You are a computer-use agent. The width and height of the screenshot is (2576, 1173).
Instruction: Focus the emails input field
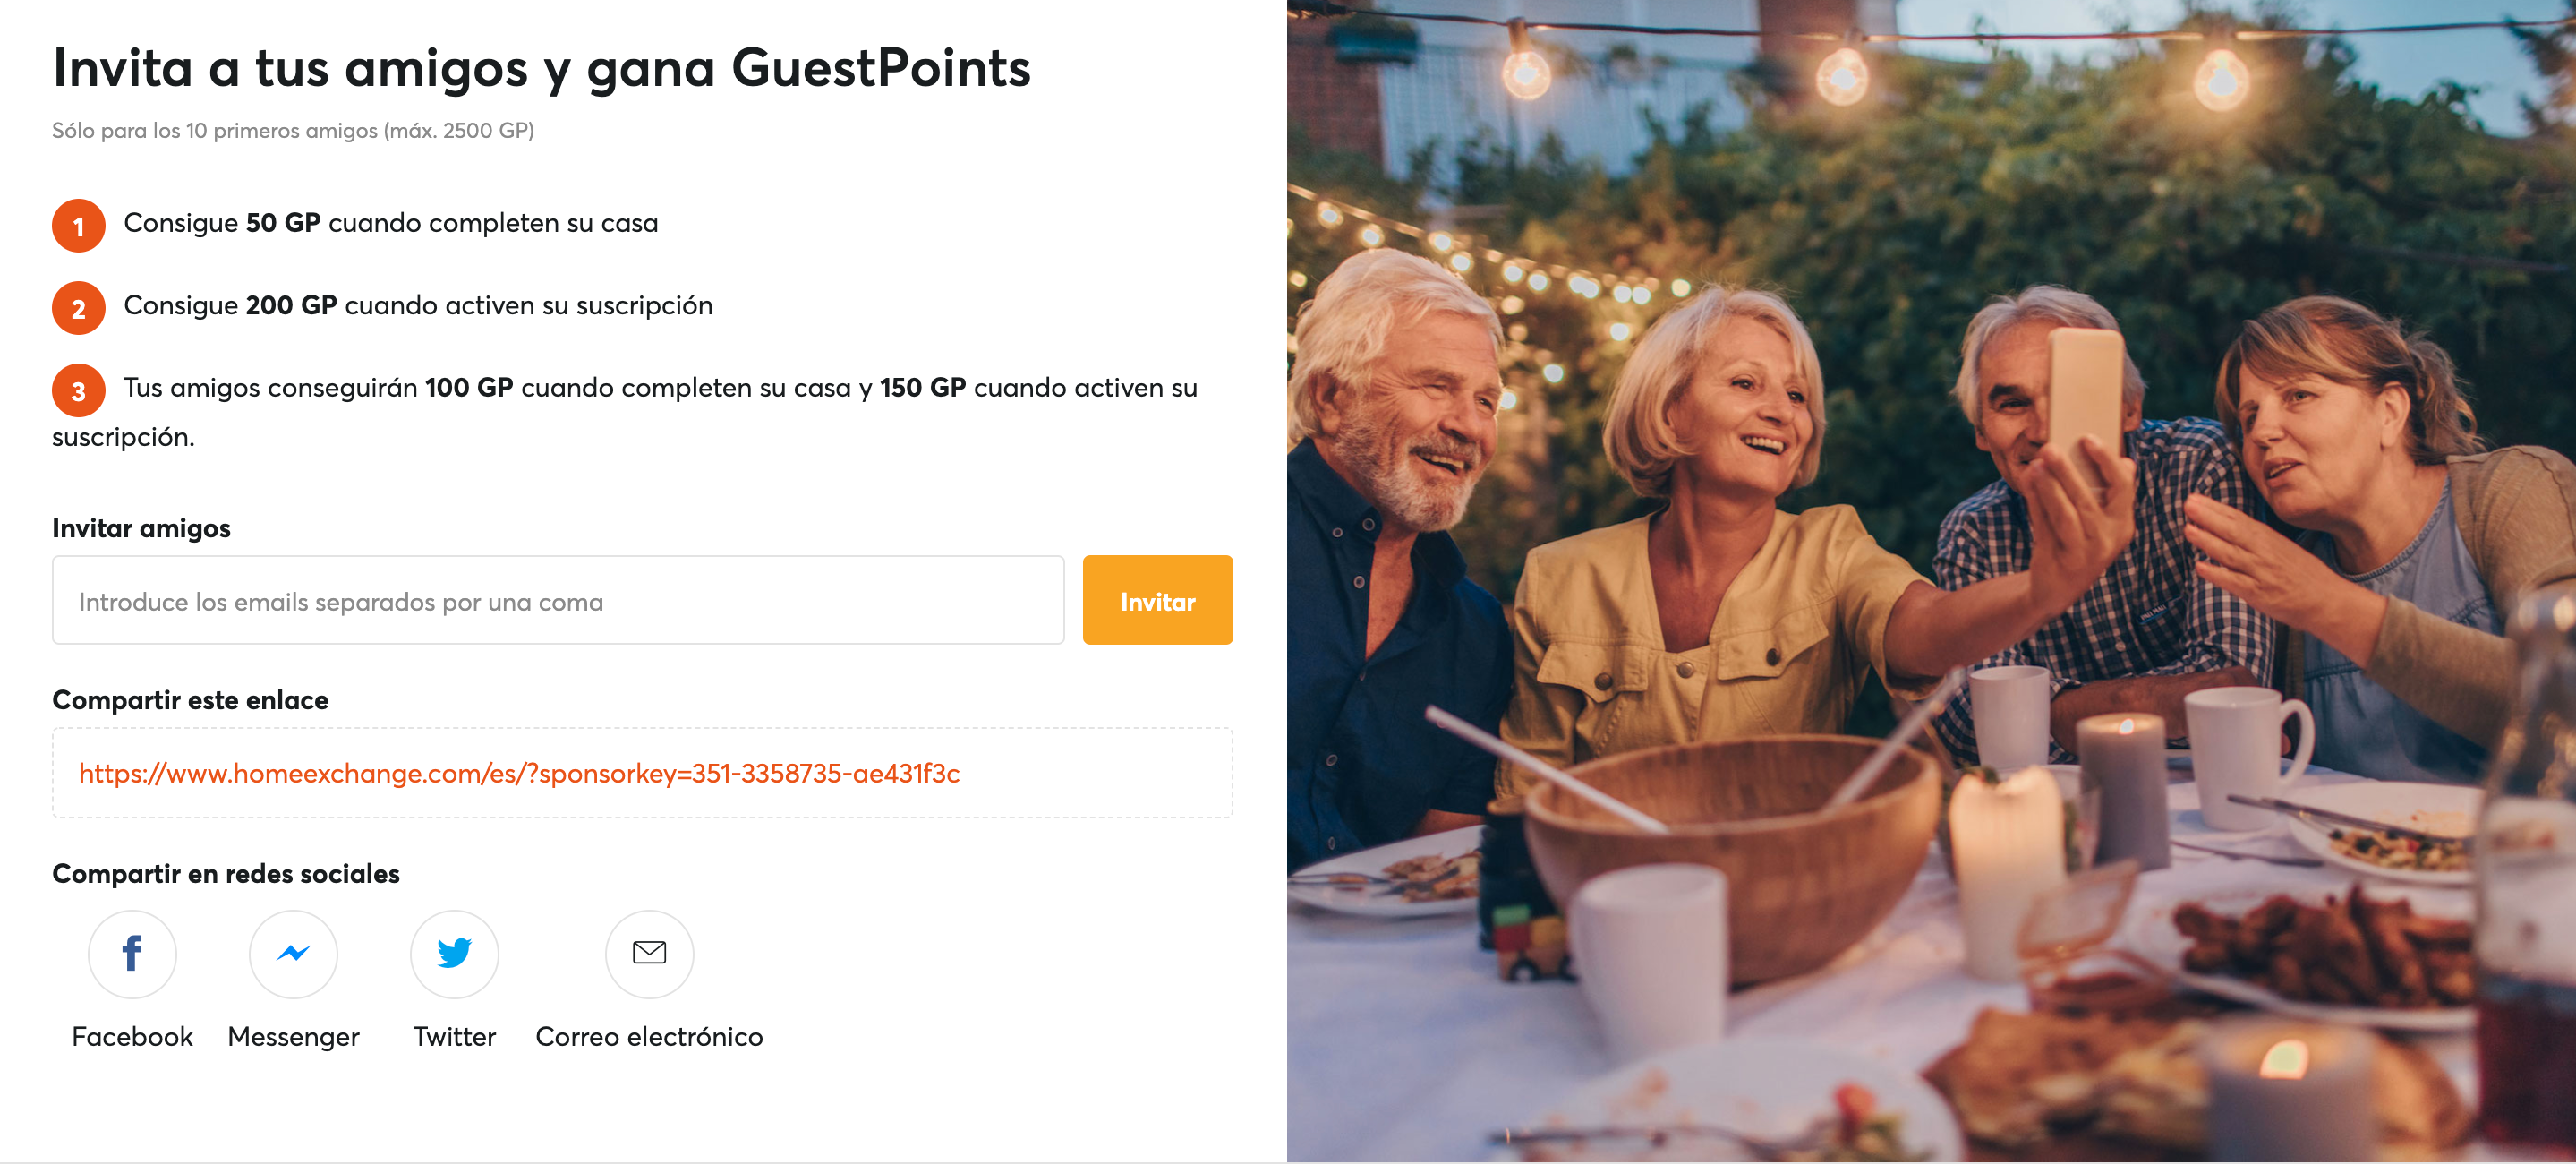558,600
